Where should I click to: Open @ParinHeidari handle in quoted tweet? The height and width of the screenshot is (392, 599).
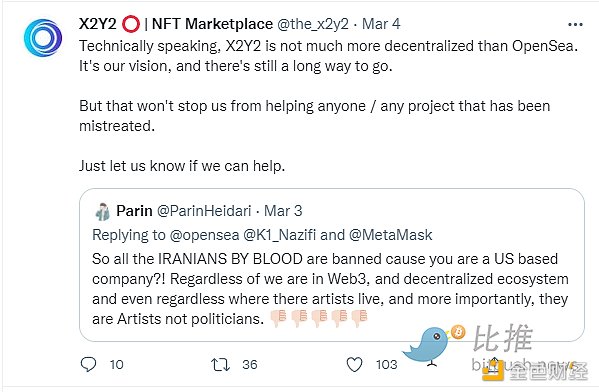204,211
